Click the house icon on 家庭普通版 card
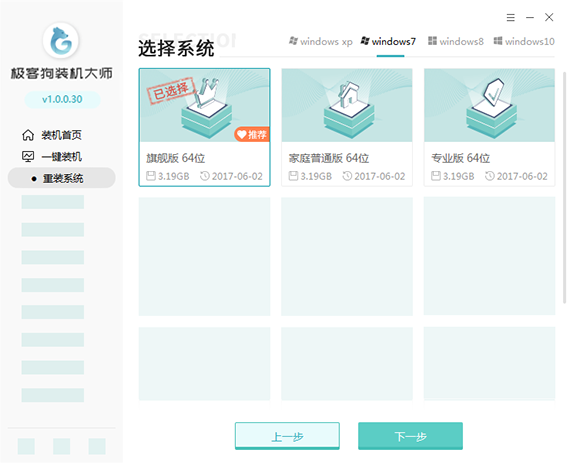Viewport: 570px width, 463px height. coord(349,93)
